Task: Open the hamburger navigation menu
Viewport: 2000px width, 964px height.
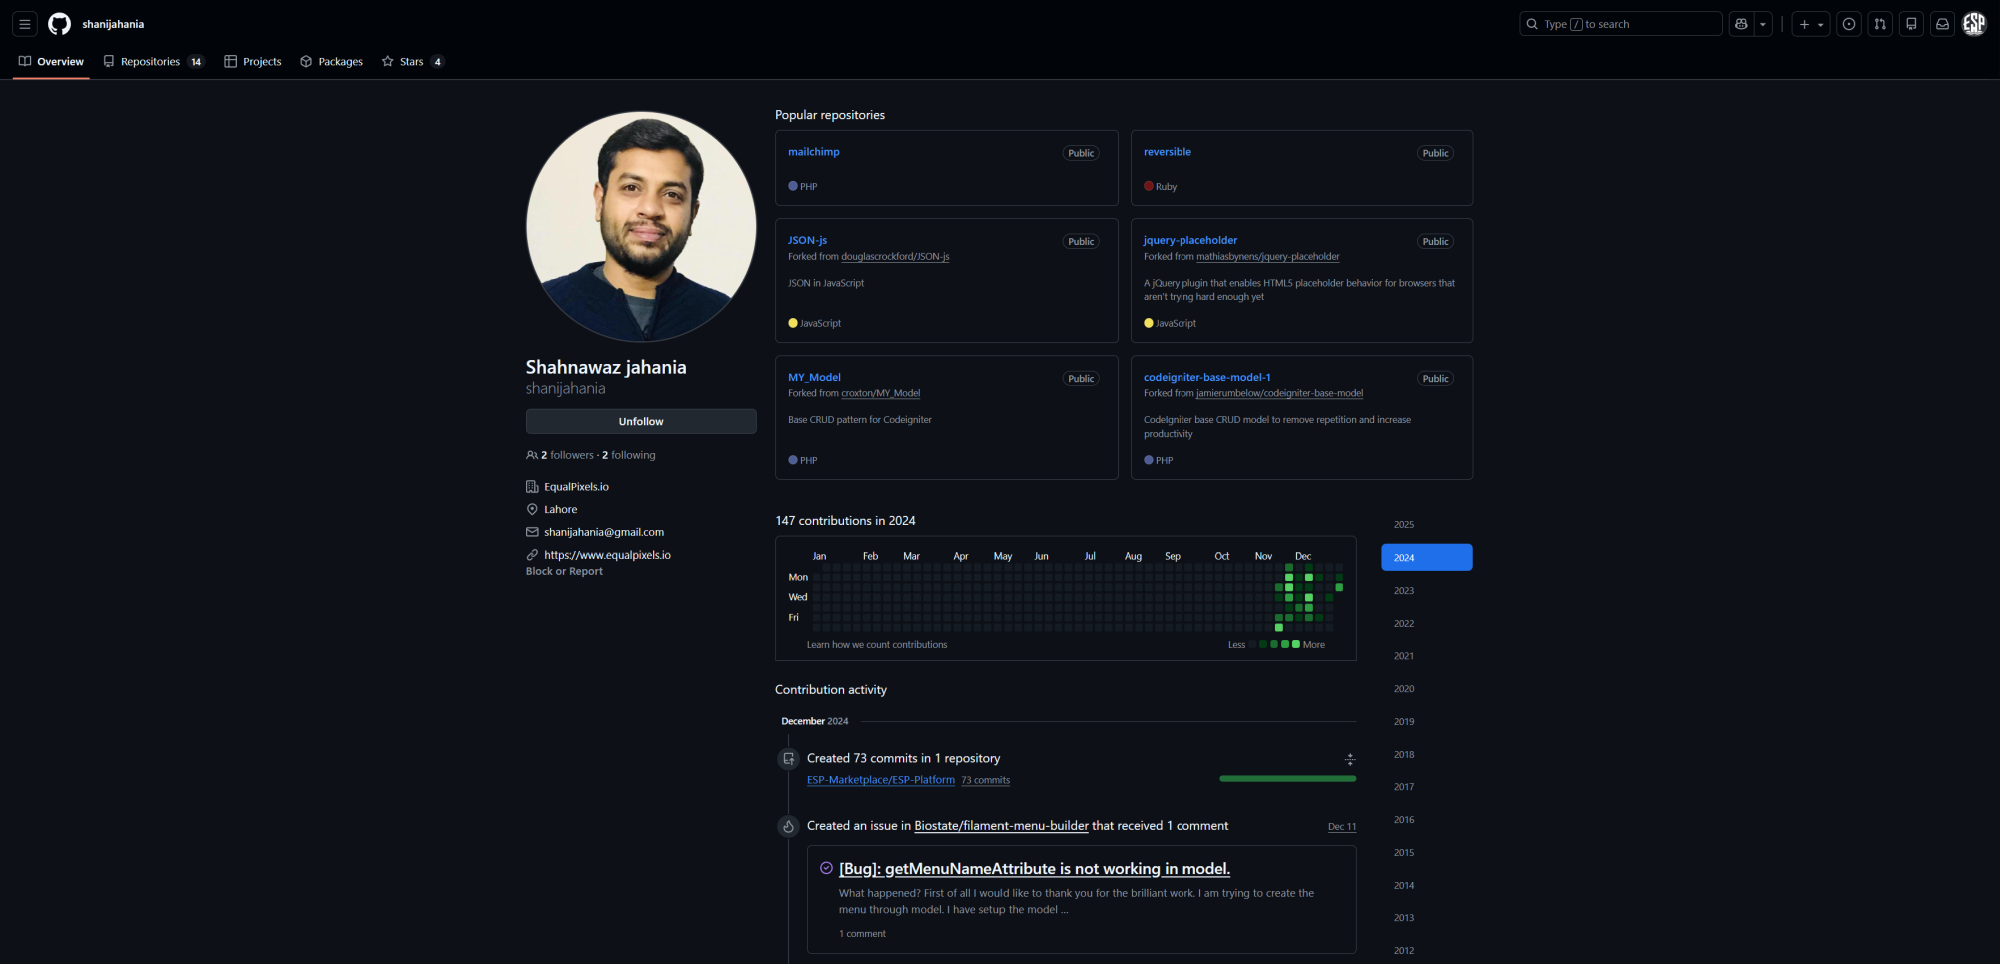Action: 24,23
